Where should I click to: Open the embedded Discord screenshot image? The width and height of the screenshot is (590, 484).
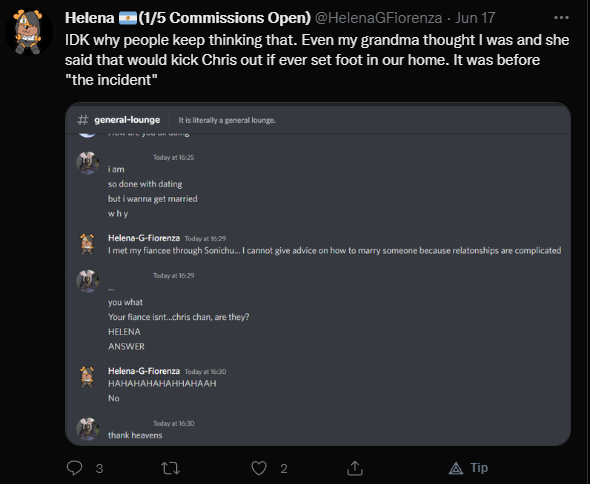pos(318,274)
